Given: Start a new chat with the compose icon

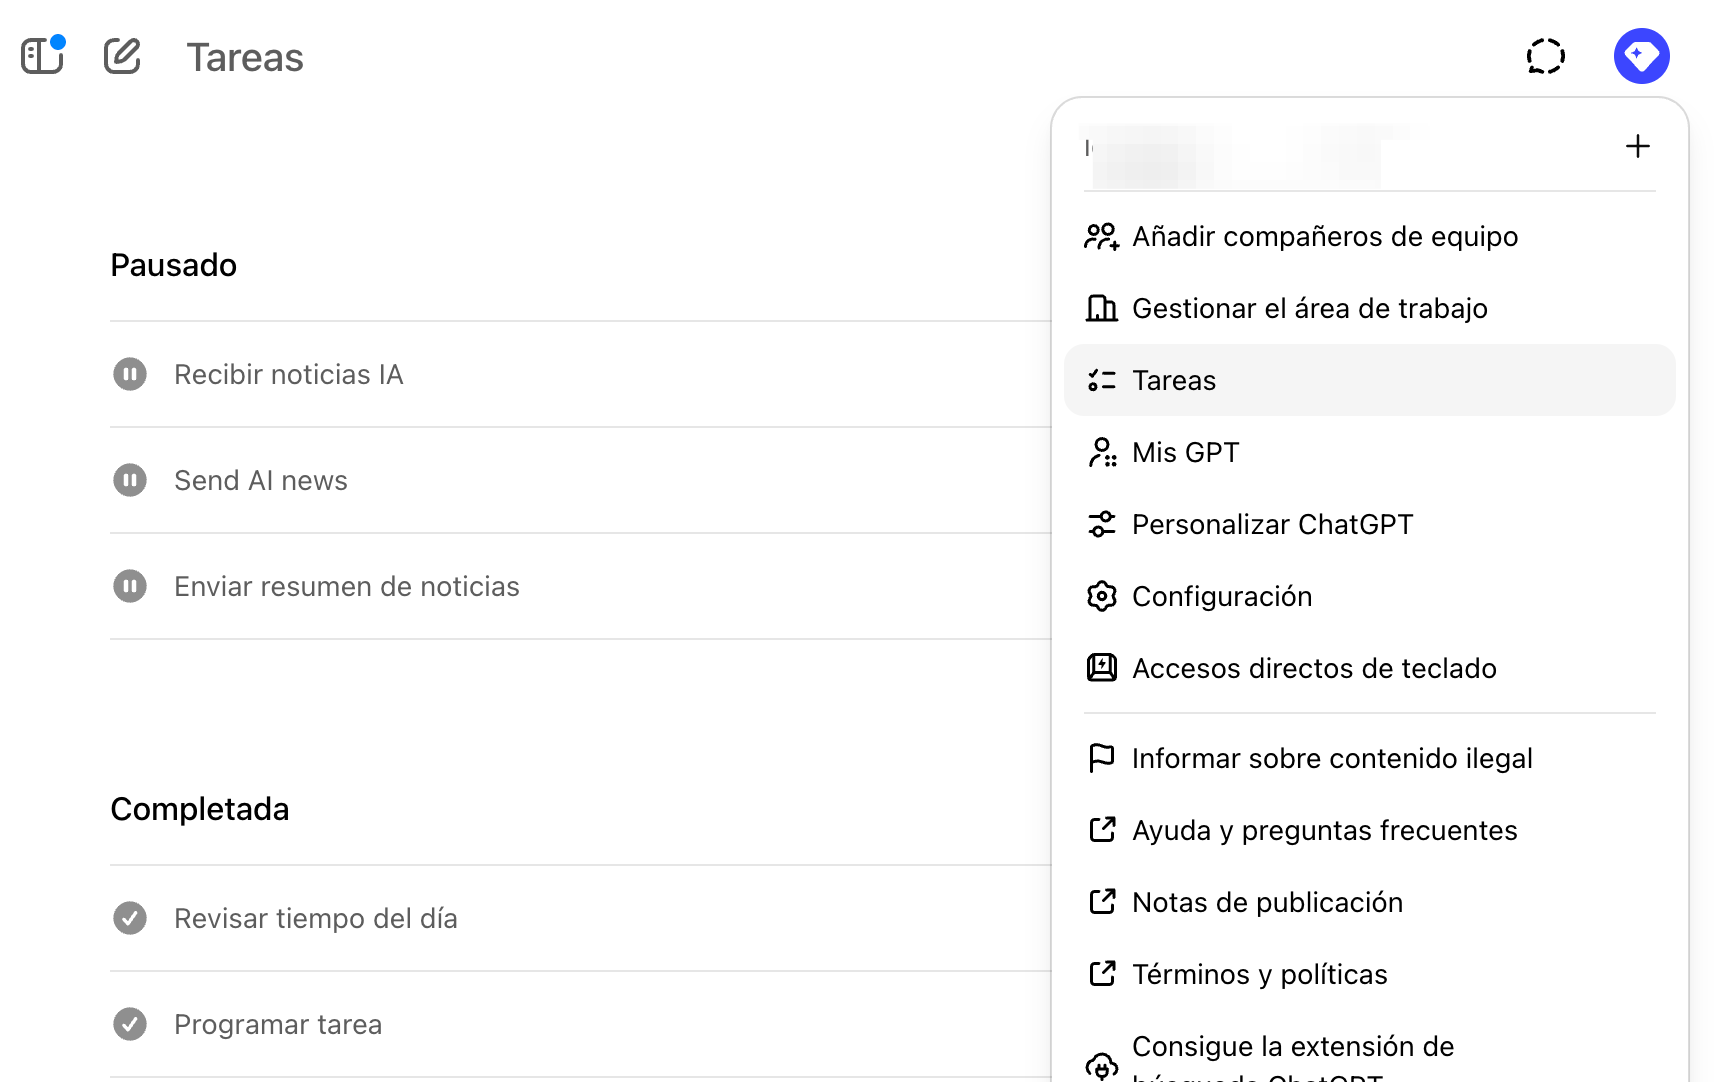Looking at the screenshot, I should pyautogui.click(x=122, y=56).
